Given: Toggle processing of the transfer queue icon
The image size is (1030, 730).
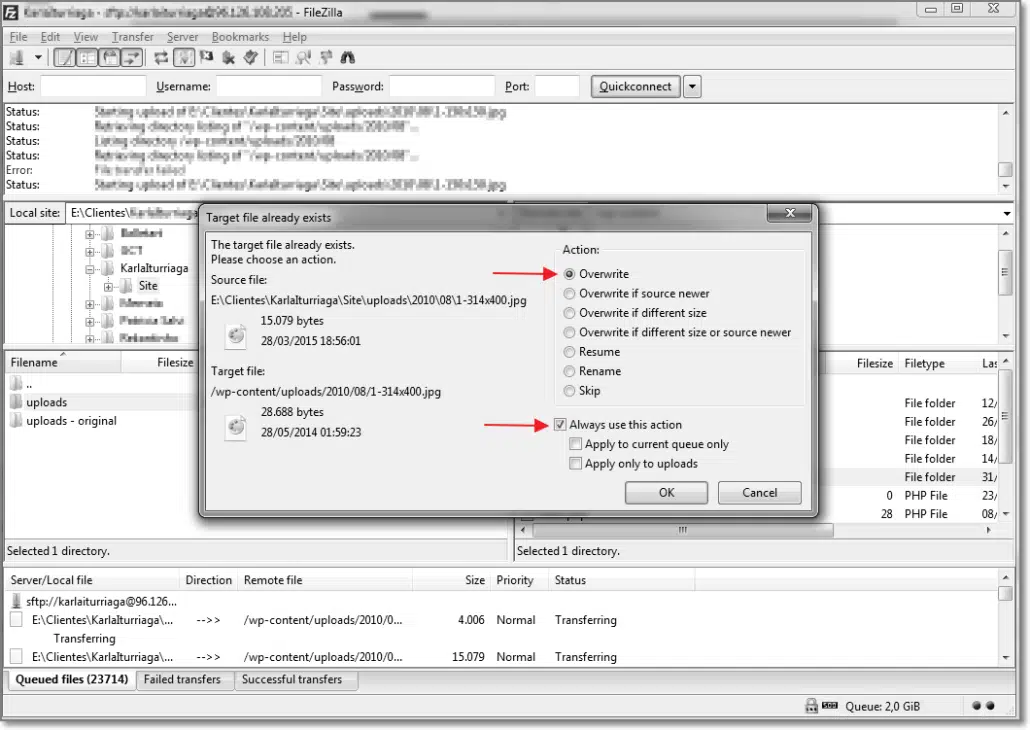Looking at the screenshot, I should [184, 58].
